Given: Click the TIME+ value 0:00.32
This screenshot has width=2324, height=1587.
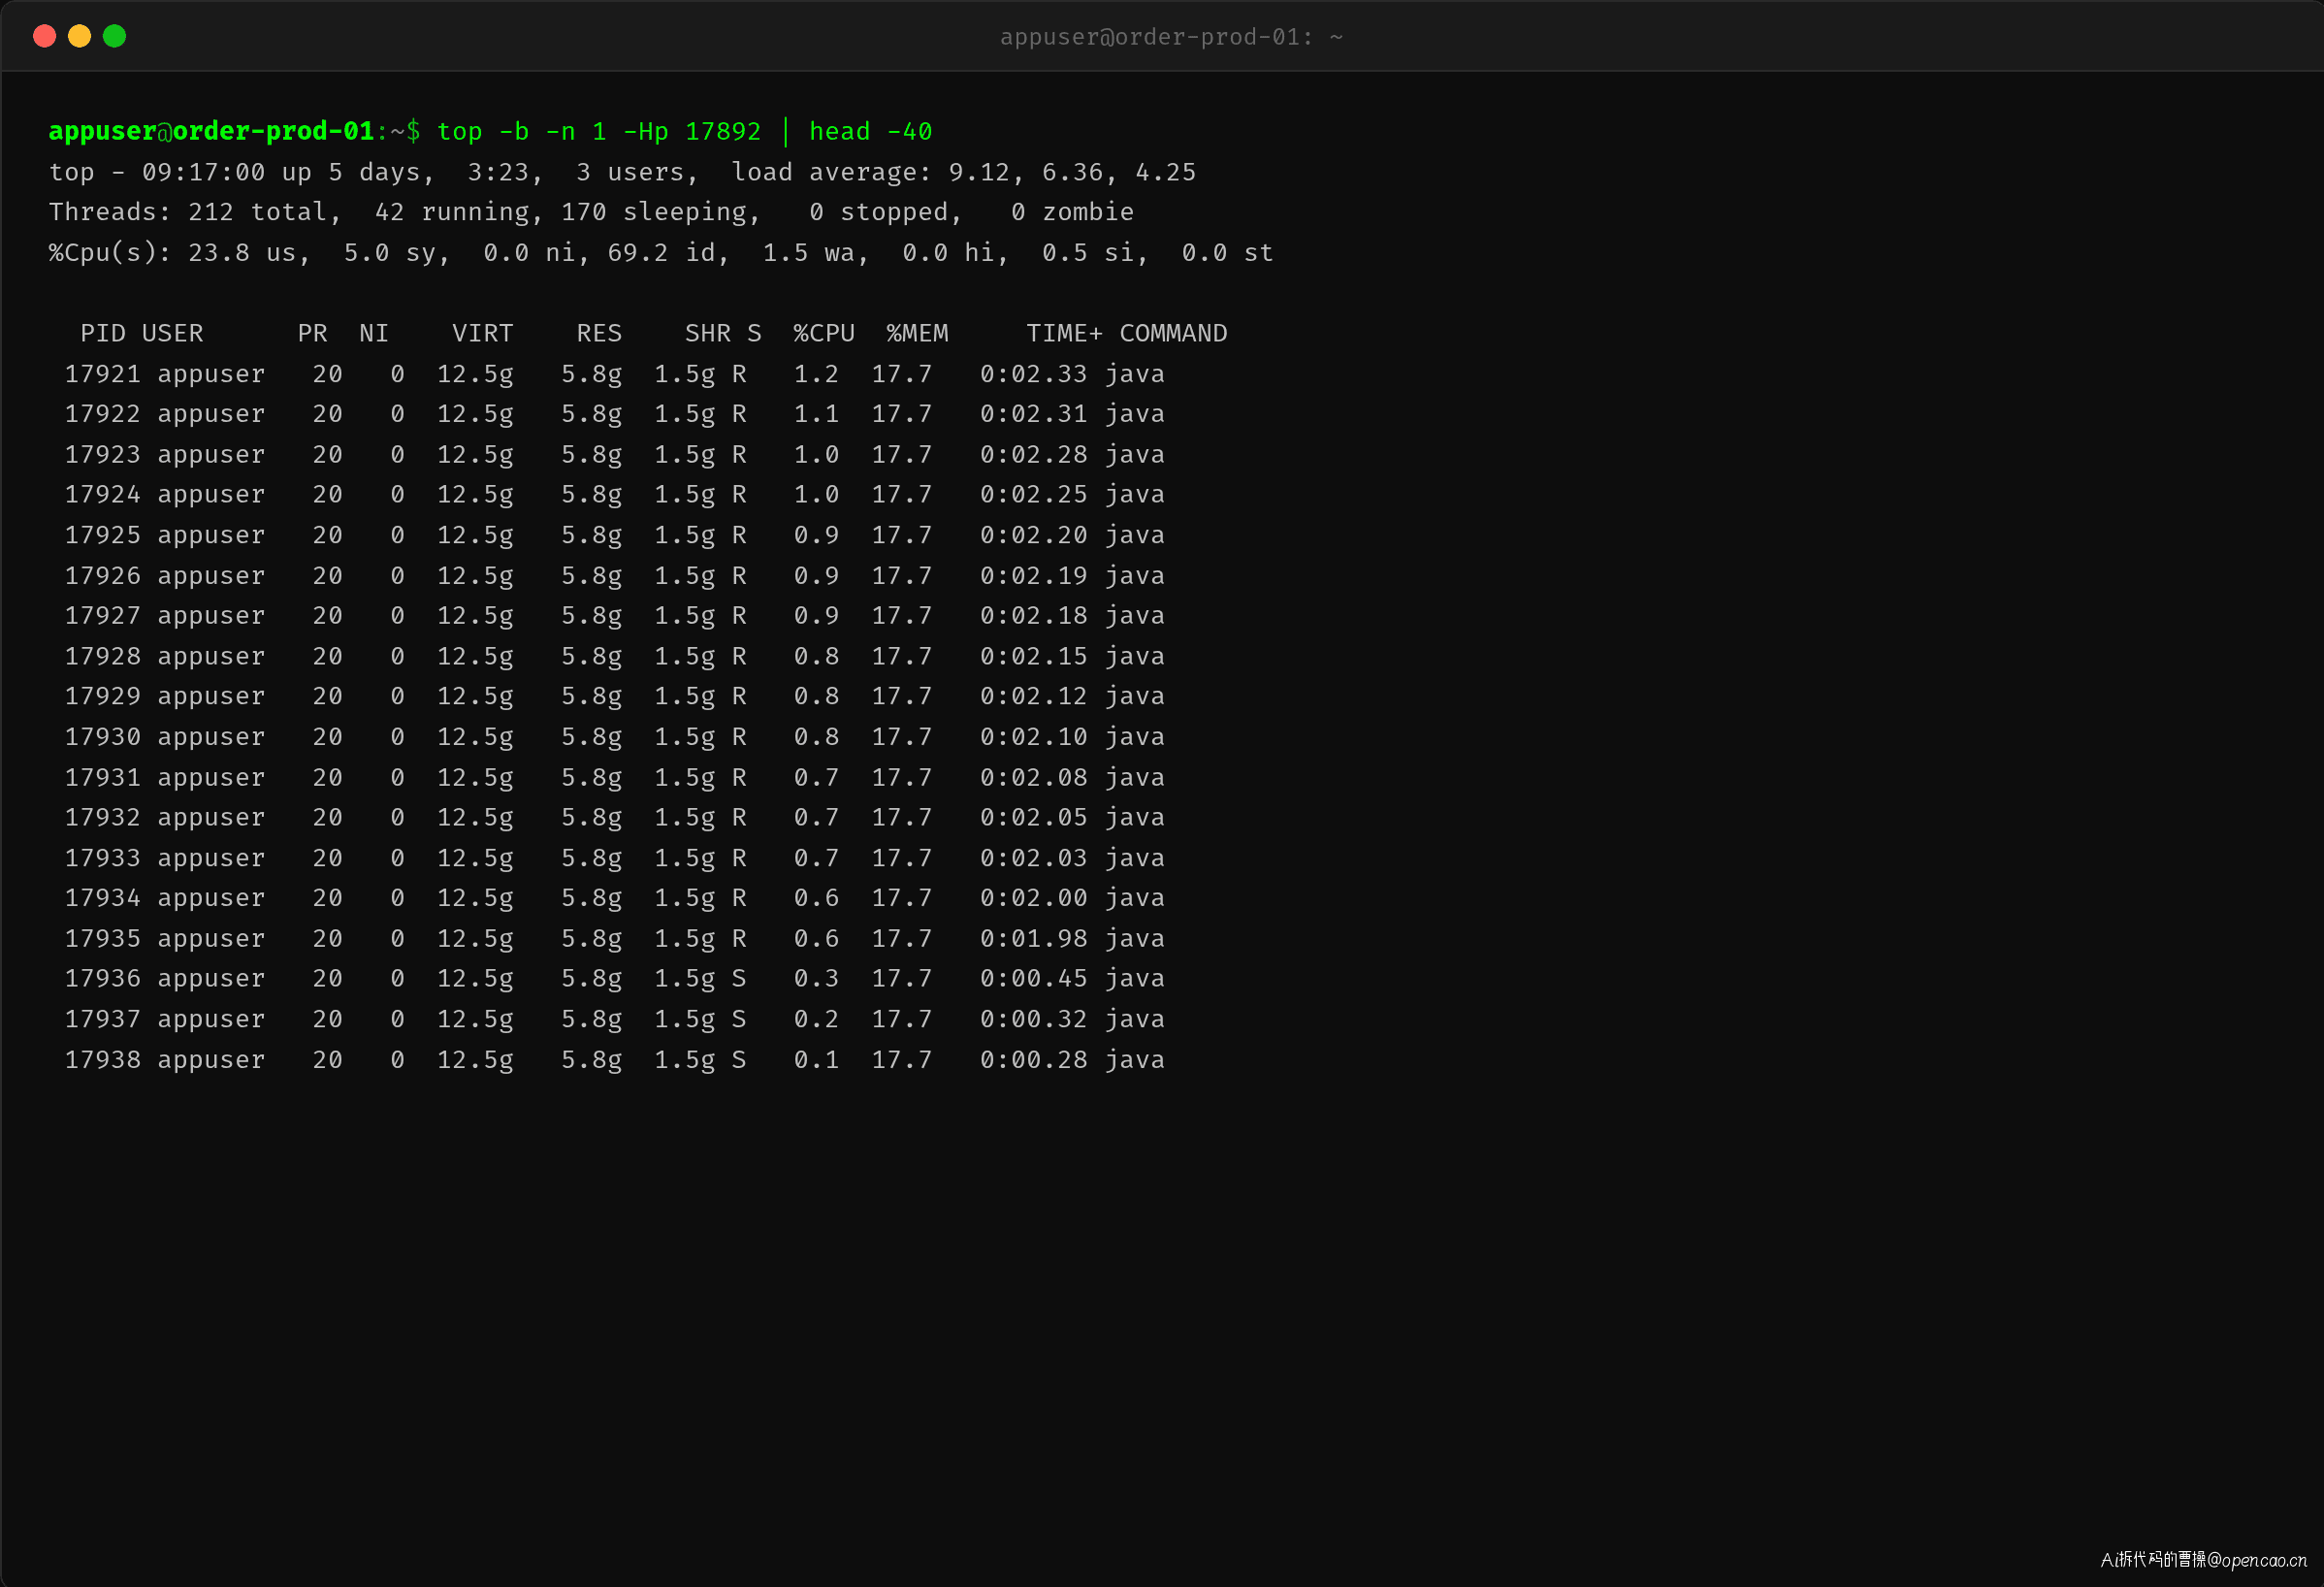Looking at the screenshot, I should [x=1033, y=1019].
